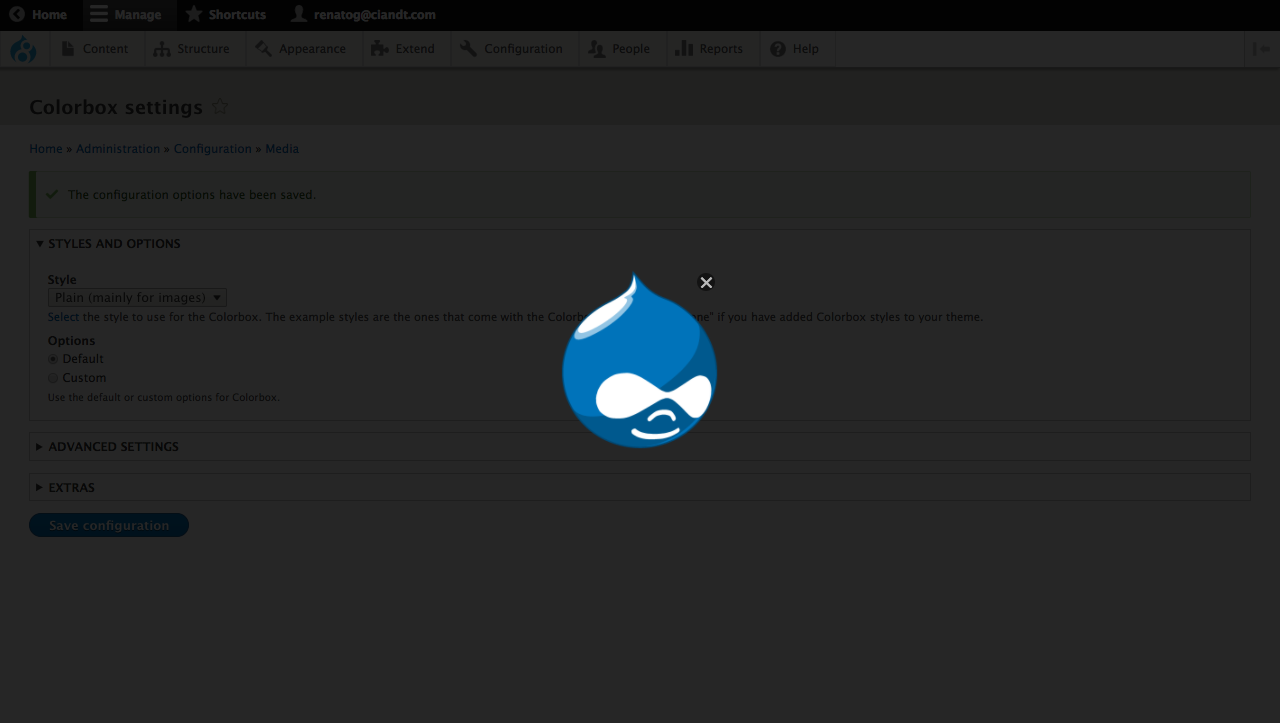This screenshot has height=723, width=1280.
Task: Open the Configuration menu
Action: point(512,49)
